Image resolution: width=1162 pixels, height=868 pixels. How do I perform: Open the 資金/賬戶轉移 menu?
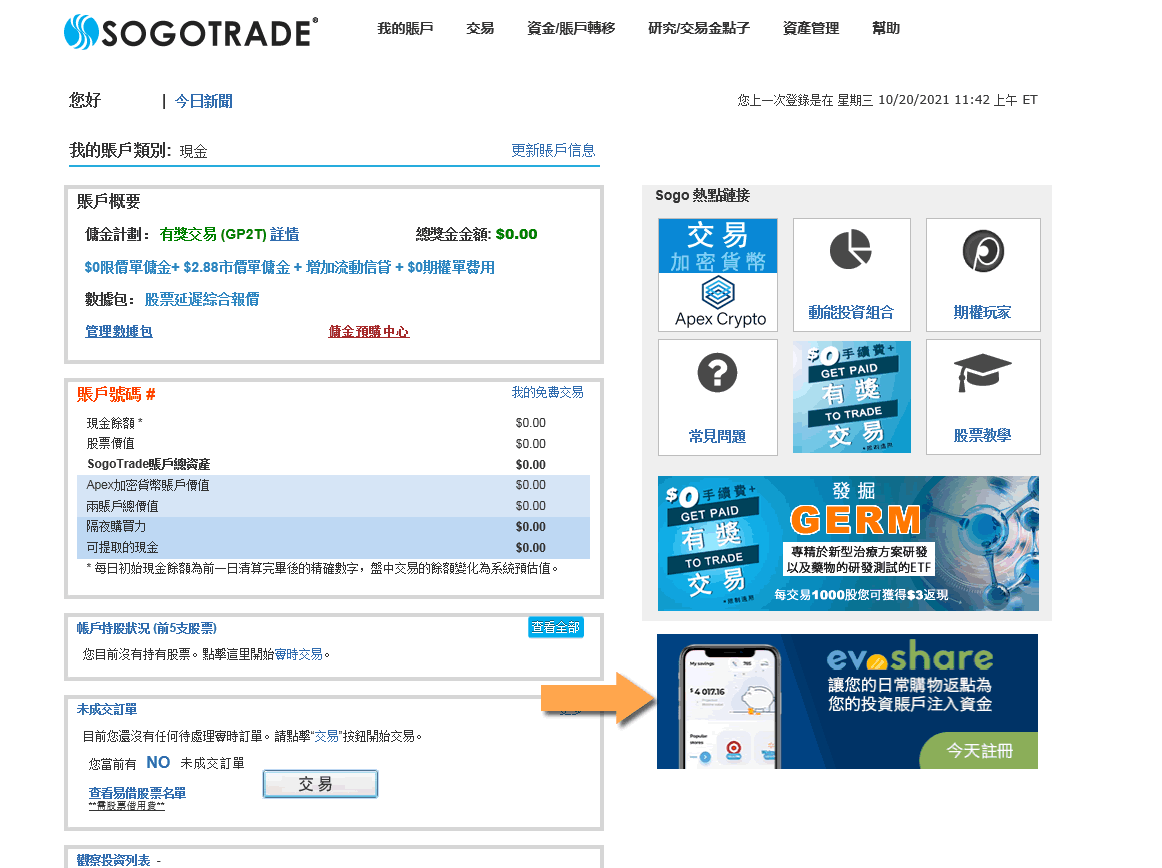pos(571,28)
